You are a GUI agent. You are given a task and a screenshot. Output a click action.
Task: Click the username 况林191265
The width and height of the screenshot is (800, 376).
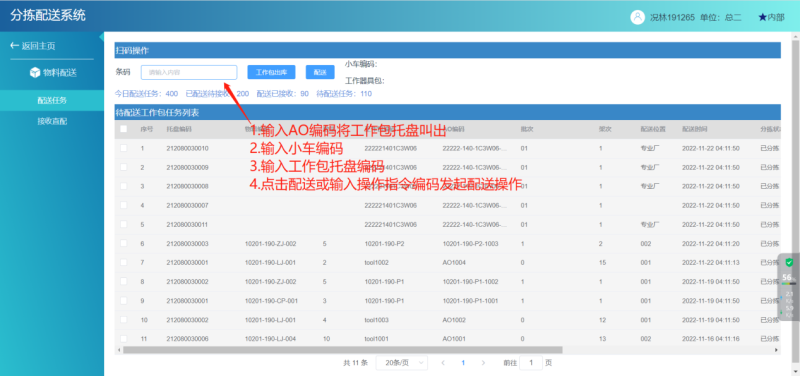[672, 17]
